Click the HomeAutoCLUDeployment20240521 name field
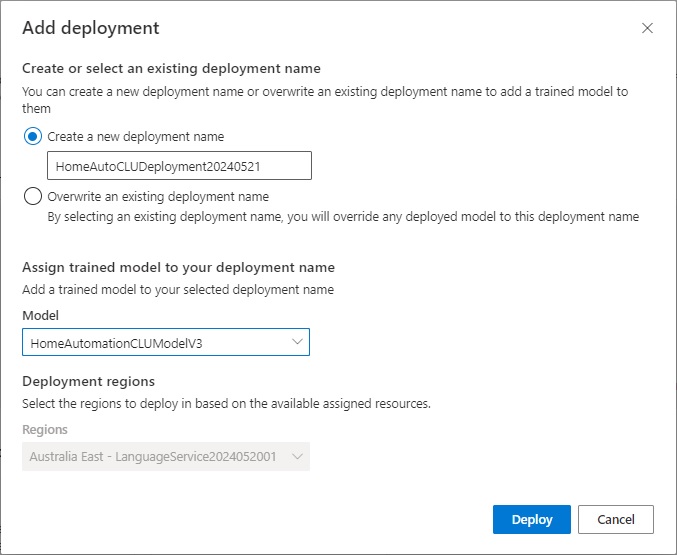Screen dimensions: 677x555 [179, 166]
